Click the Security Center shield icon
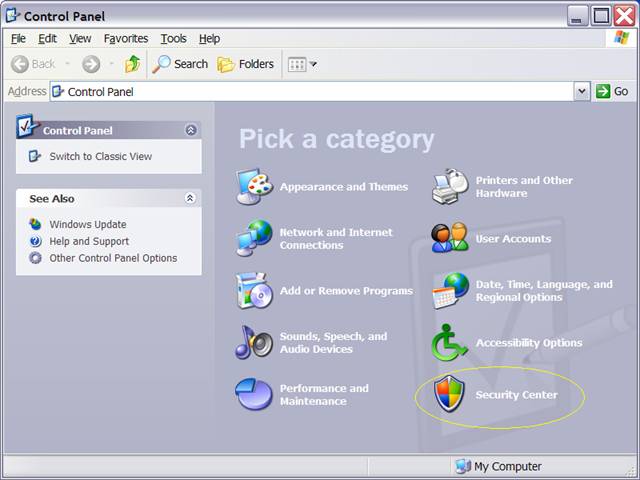 coord(449,394)
